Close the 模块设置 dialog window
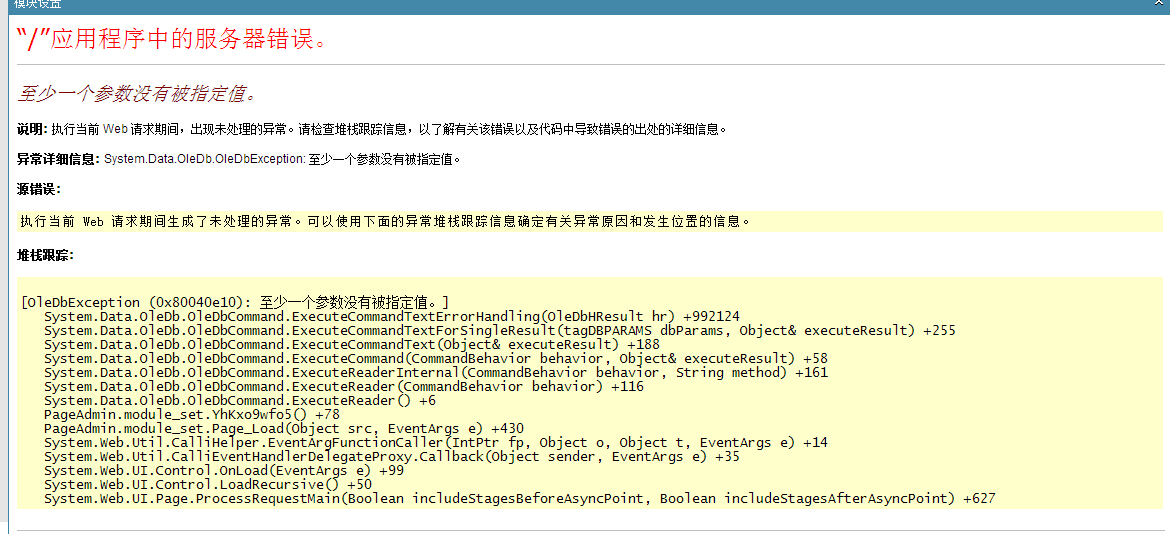The height and width of the screenshot is (534, 1170). (1157, 4)
